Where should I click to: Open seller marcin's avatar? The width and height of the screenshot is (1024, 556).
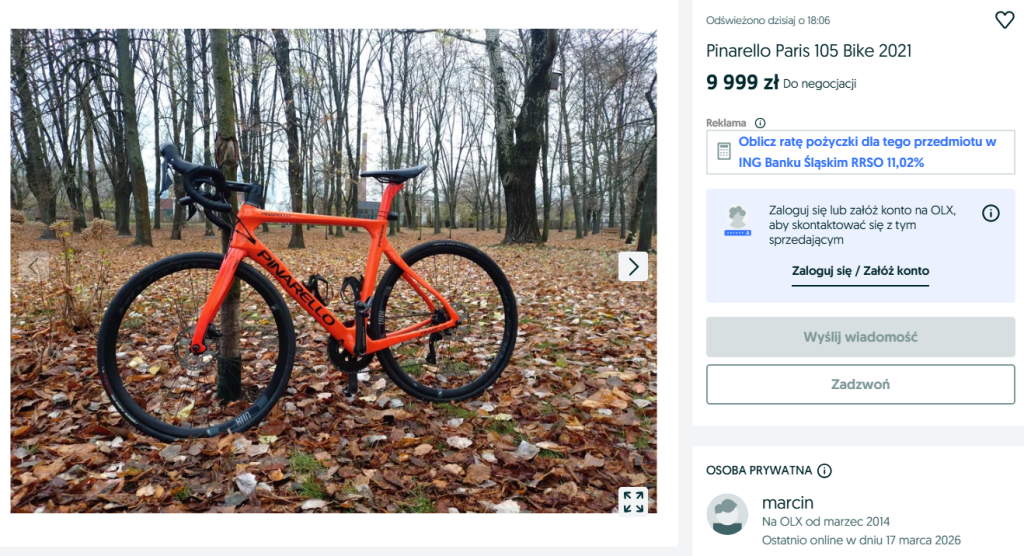(727, 514)
